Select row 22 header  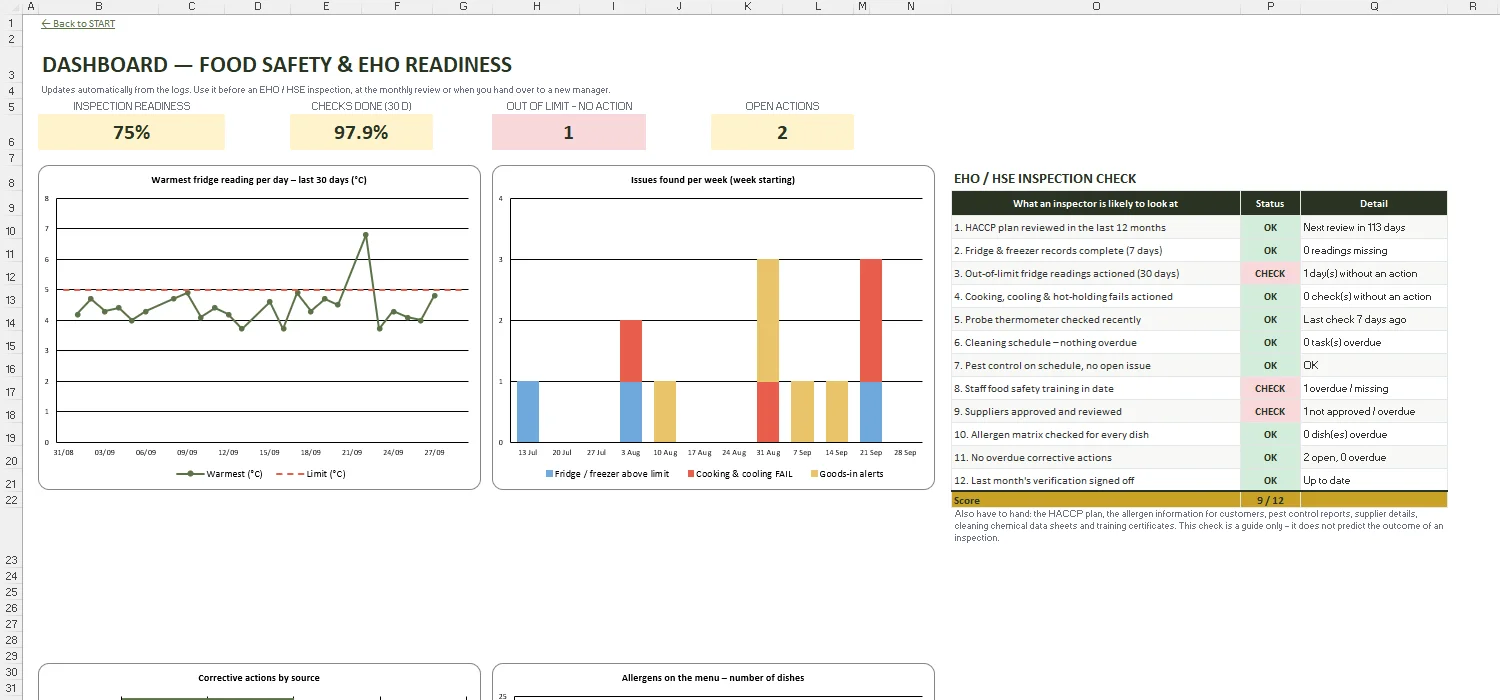(11, 500)
